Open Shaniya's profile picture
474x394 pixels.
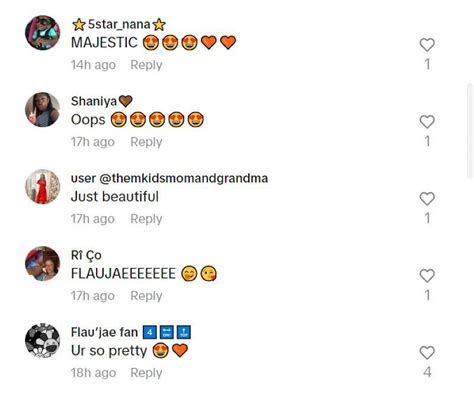click(43, 110)
